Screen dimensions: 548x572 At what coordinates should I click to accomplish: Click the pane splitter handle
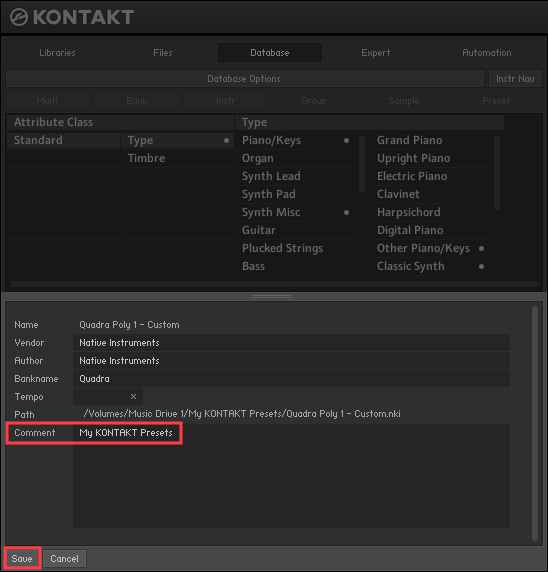click(x=271, y=296)
